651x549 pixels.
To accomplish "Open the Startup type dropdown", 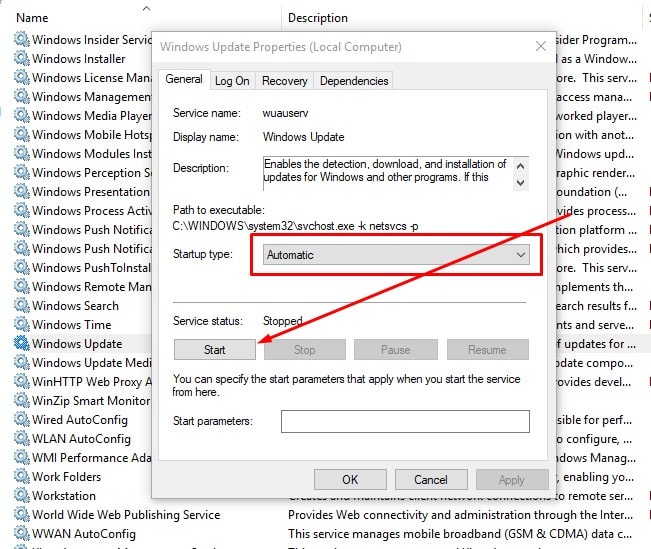I will pyautogui.click(x=396, y=255).
